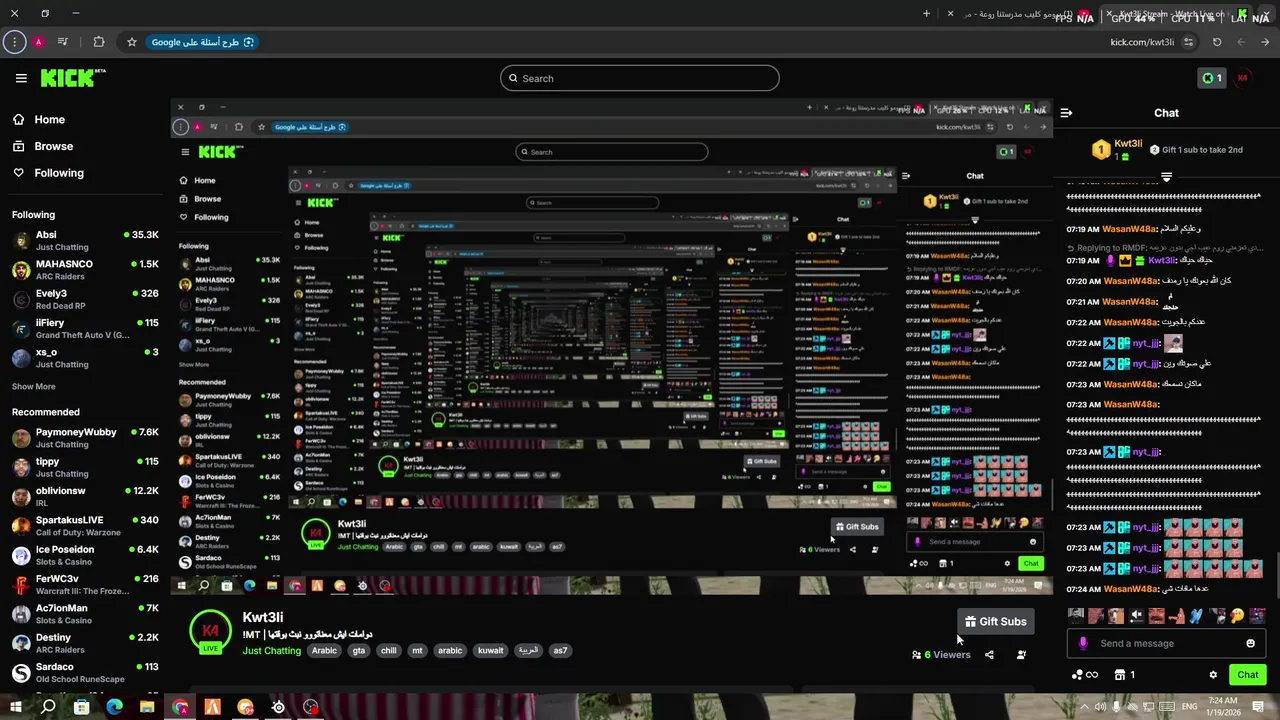1280x720 pixels.
Task: Open Destiny's ARC Raiders channel
Action: [x=85, y=643]
